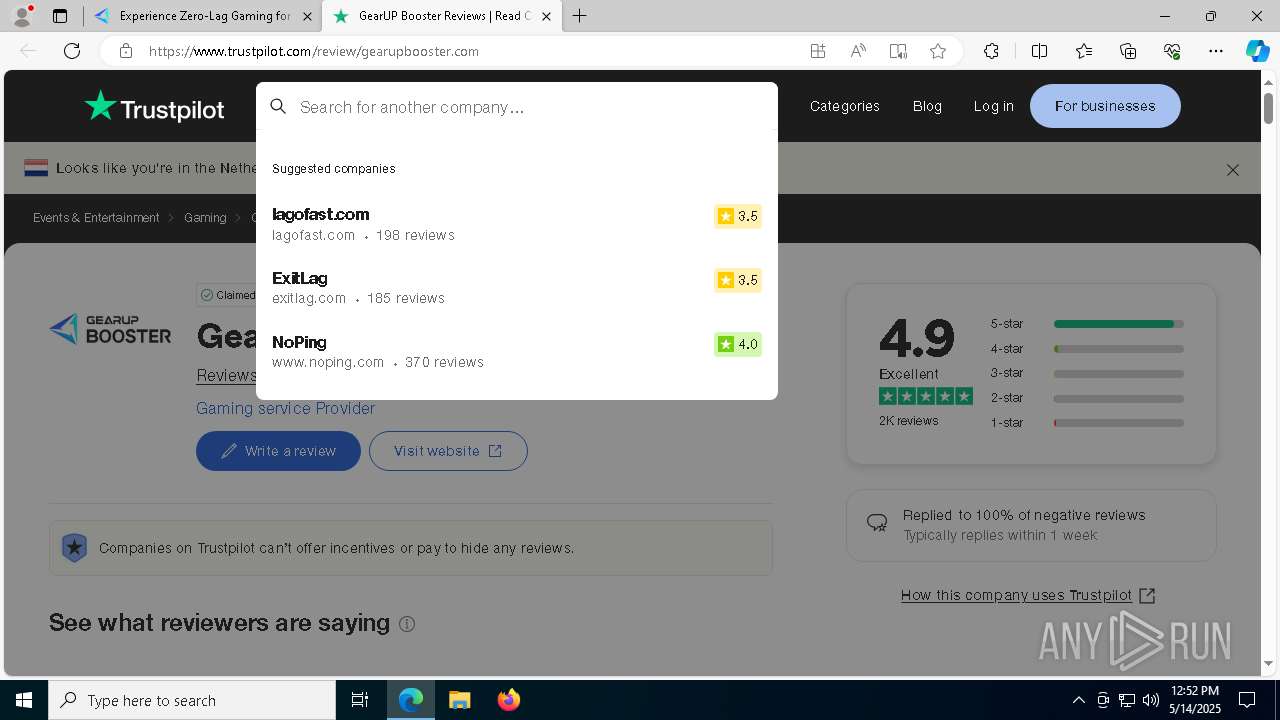
Task: Open the apps grid icon in address bar
Action: click(818, 51)
